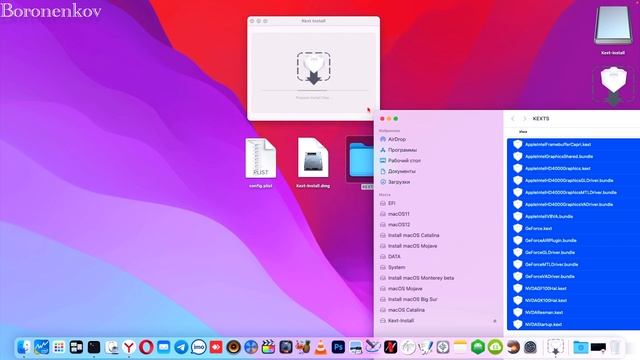Open the Notes app in dock
This screenshot has height=360, width=640.
pos(460,347)
